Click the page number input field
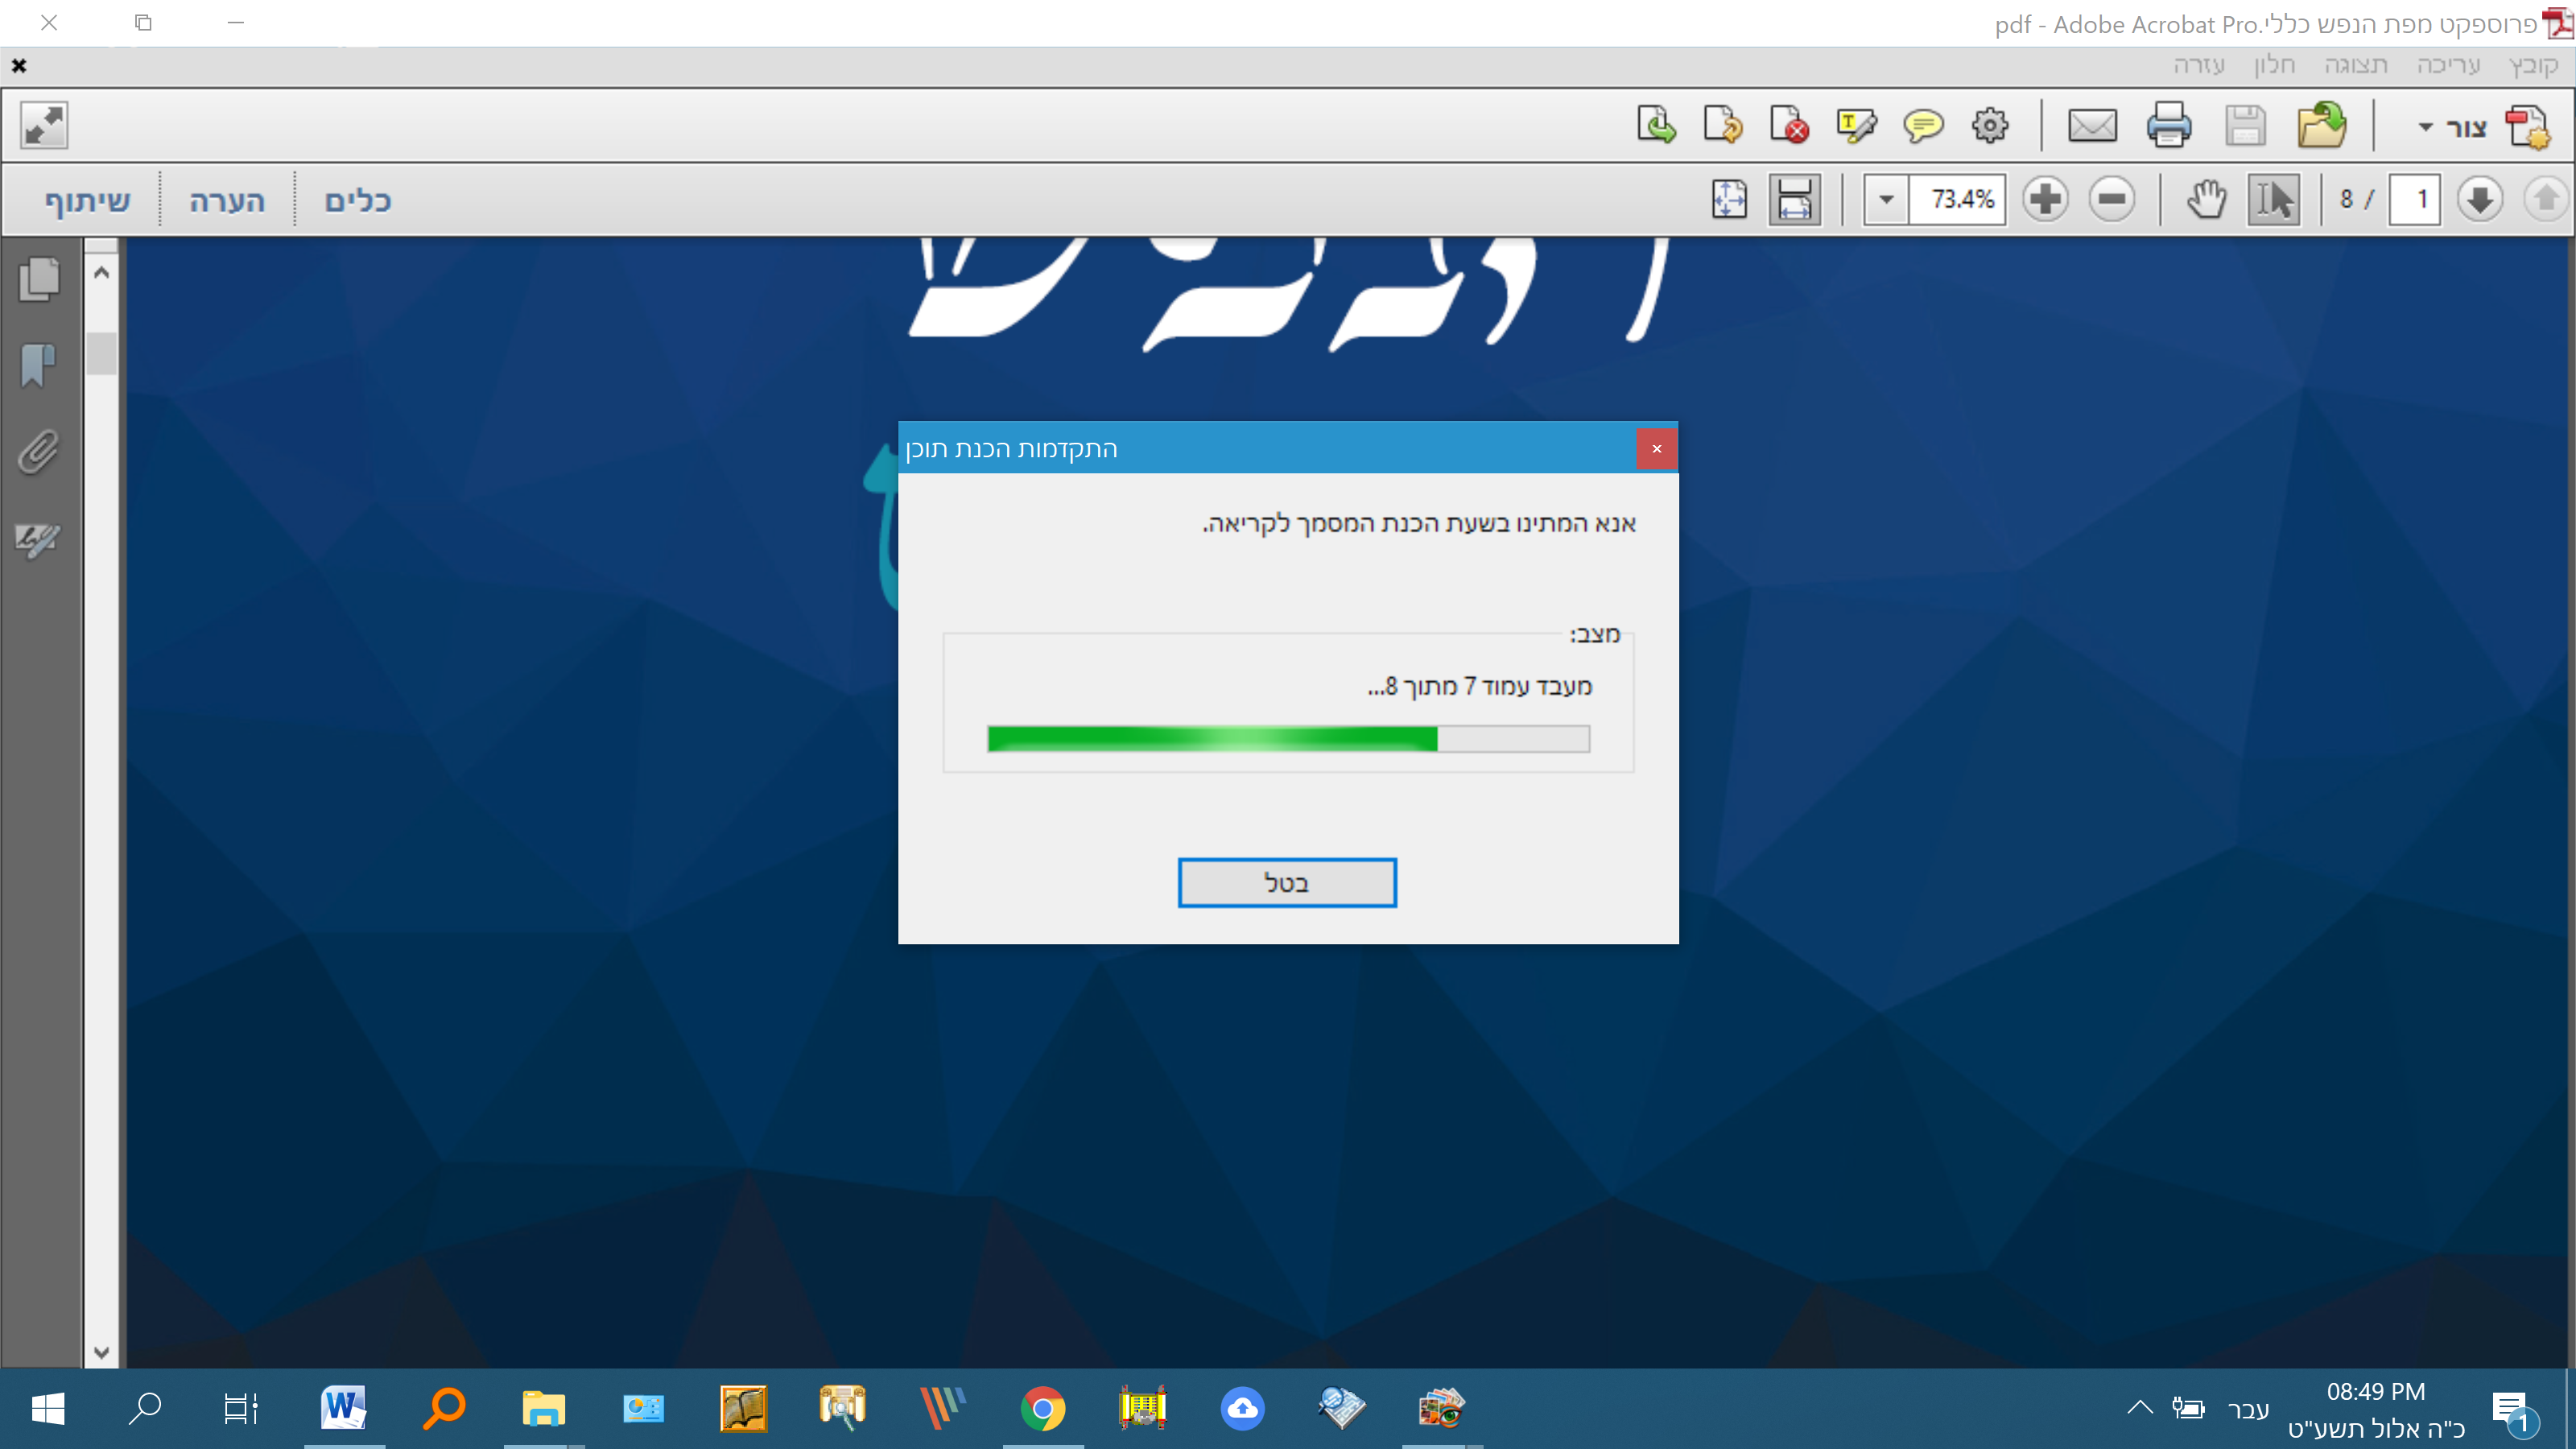 point(2414,199)
